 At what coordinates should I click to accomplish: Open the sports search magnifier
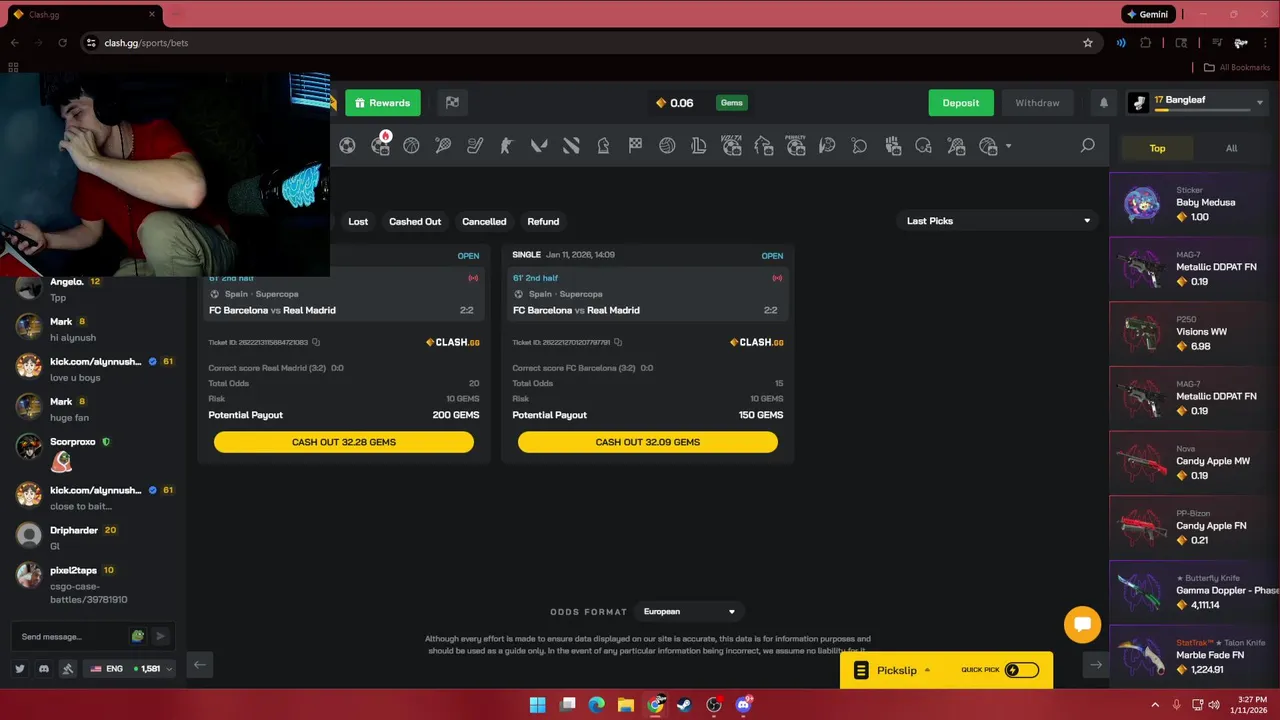tap(1087, 146)
